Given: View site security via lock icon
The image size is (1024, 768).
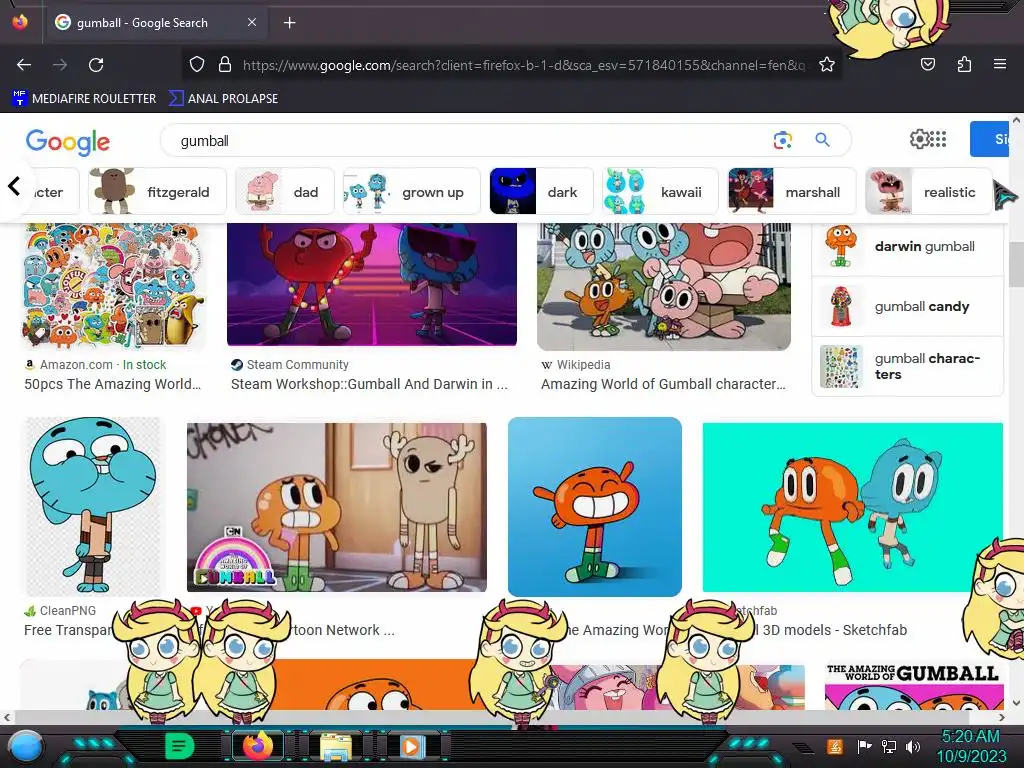Looking at the screenshot, I should 225,65.
